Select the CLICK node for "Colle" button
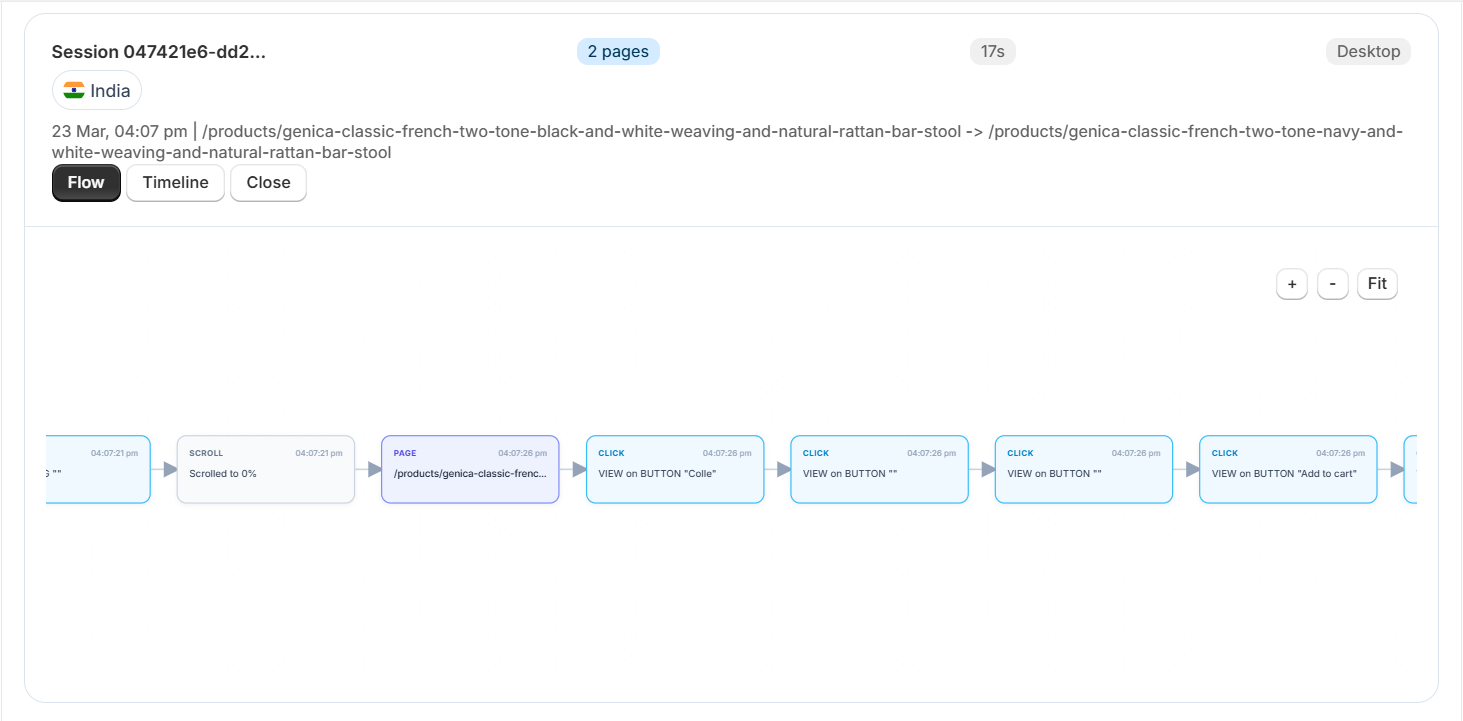Viewport: 1463px width, 721px height. click(x=675, y=469)
